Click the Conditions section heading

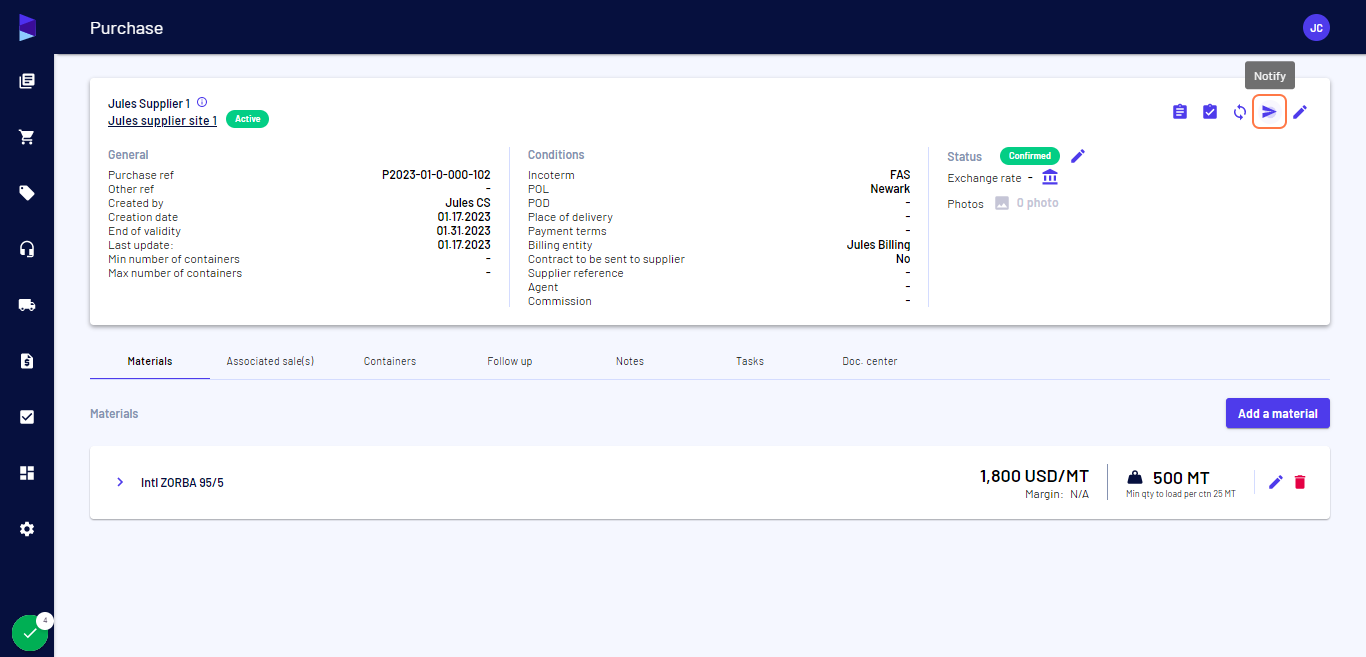pyautogui.click(x=556, y=155)
